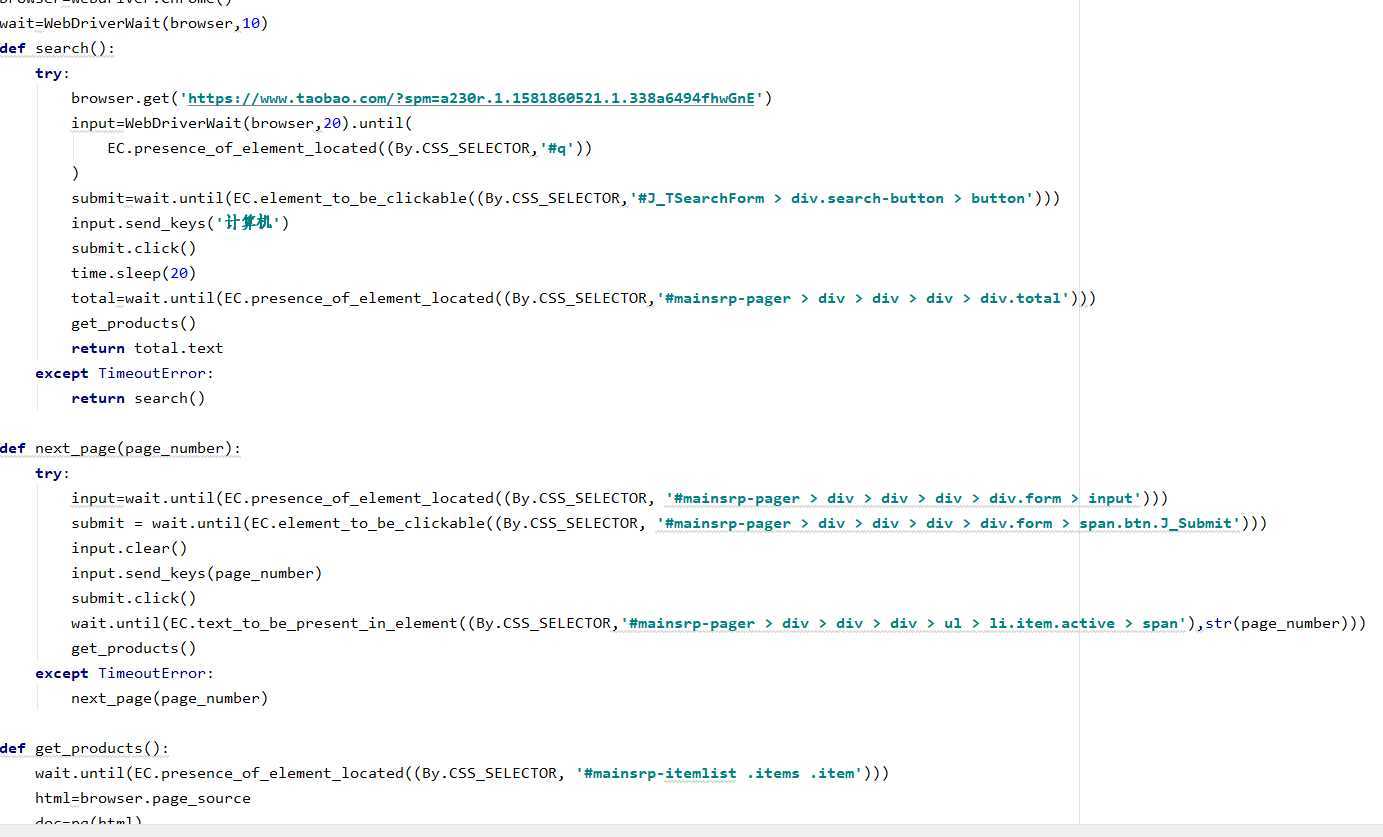Click the 'def get_products():' line
The height and width of the screenshot is (837, 1383).
click(84, 748)
